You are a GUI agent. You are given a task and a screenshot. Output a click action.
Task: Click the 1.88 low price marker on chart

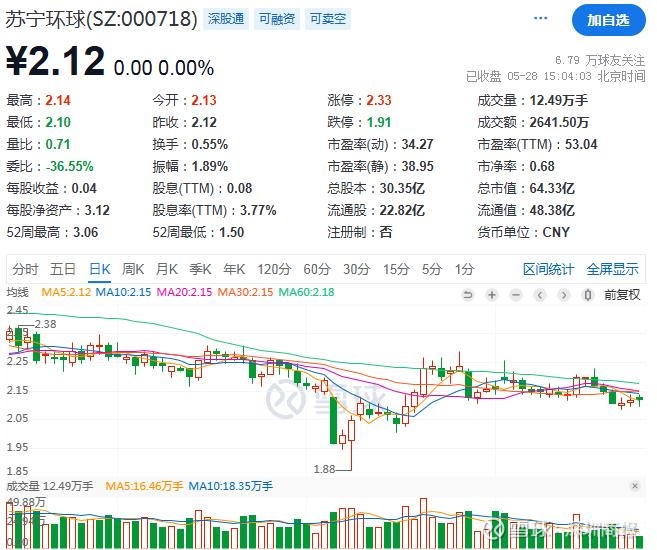pyautogui.click(x=324, y=469)
